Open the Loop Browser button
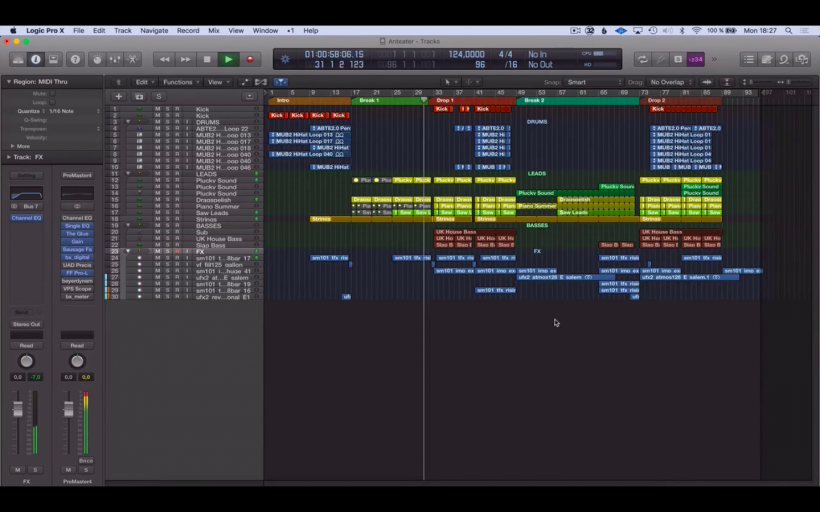 point(784,60)
